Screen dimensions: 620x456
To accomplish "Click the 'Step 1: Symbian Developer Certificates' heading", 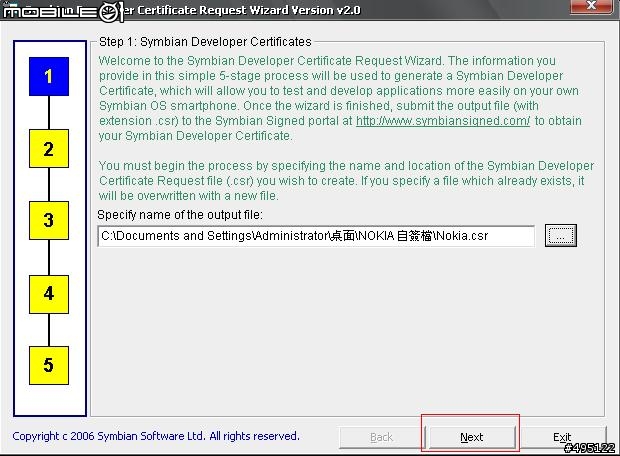I will point(205,42).
